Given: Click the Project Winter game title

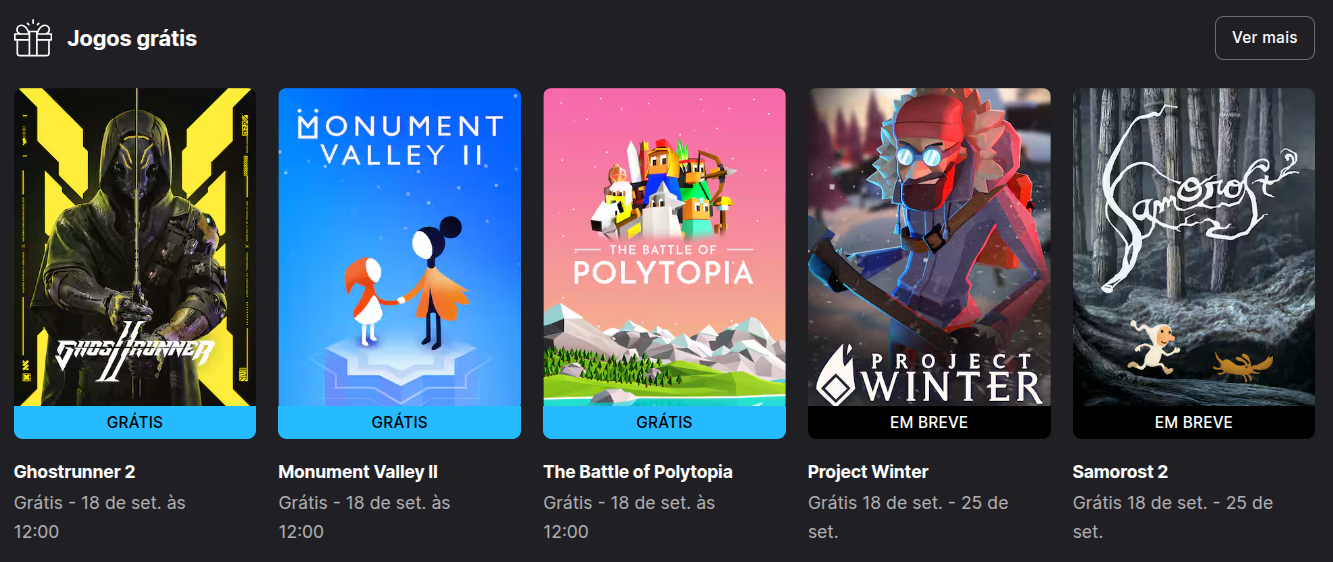Looking at the screenshot, I should pos(868,472).
